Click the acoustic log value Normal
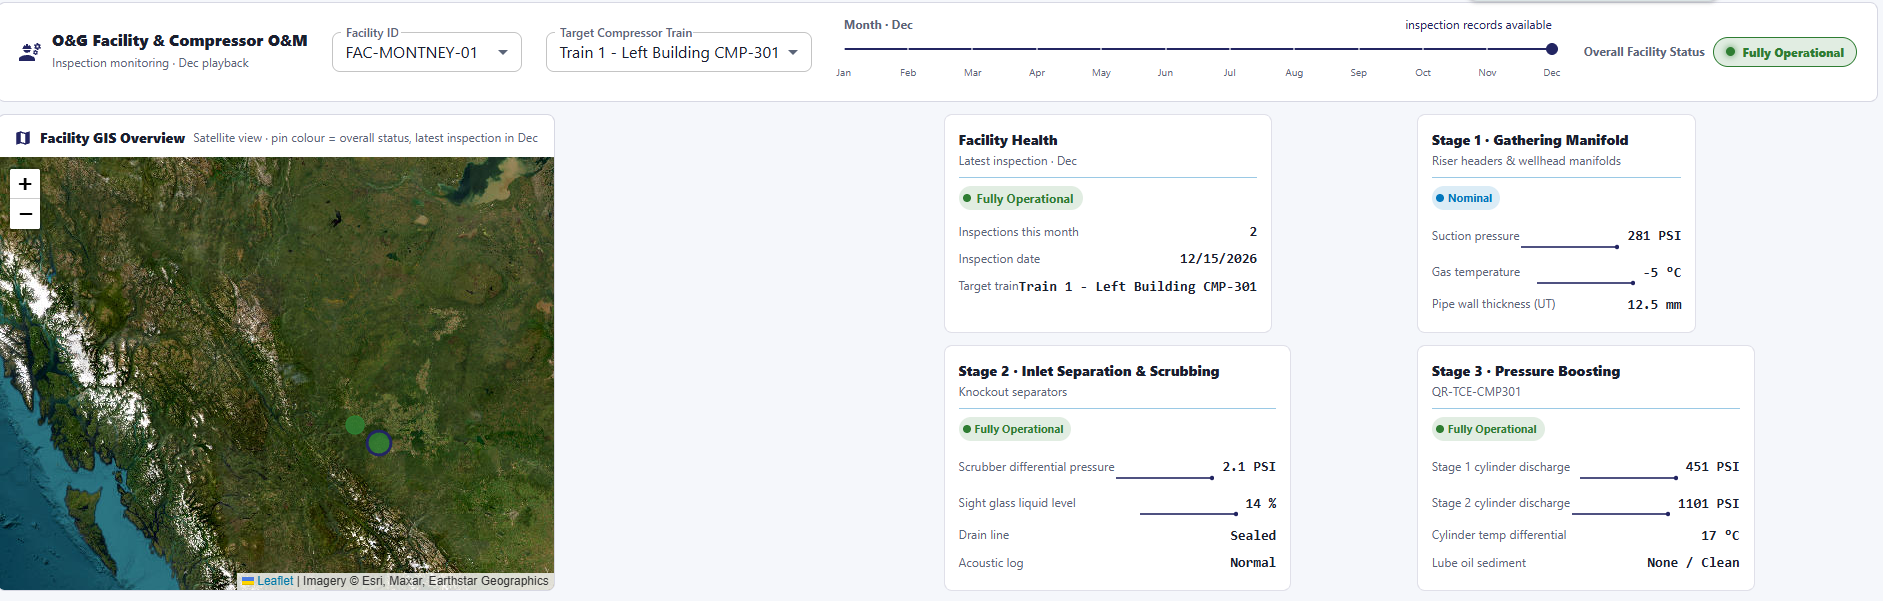1883x601 pixels. [1253, 563]
